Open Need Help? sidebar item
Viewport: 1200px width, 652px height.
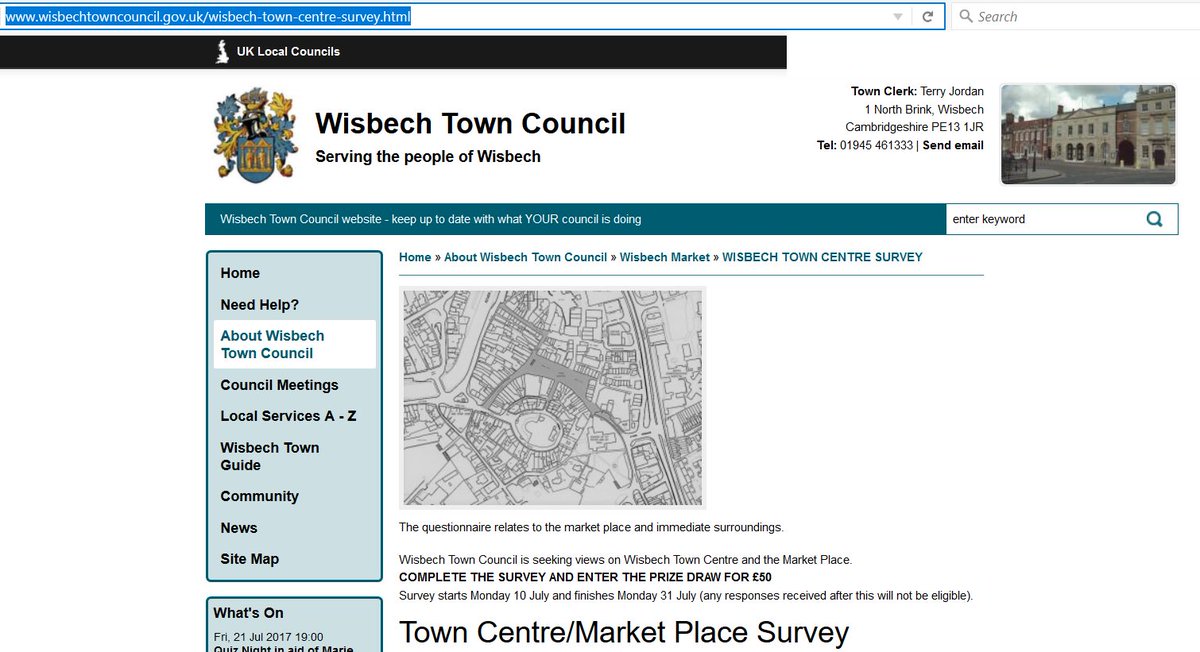coord(260,305)
